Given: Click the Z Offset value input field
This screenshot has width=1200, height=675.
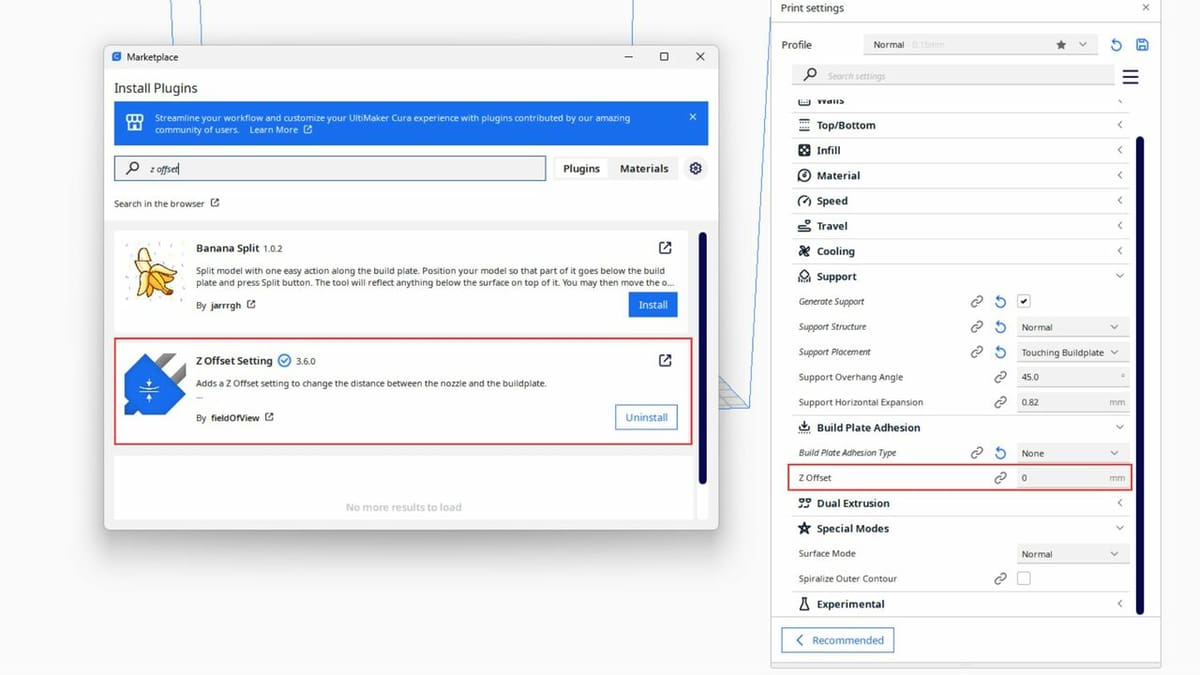Looking at the screenshot, I should [x=1060, y=478].
